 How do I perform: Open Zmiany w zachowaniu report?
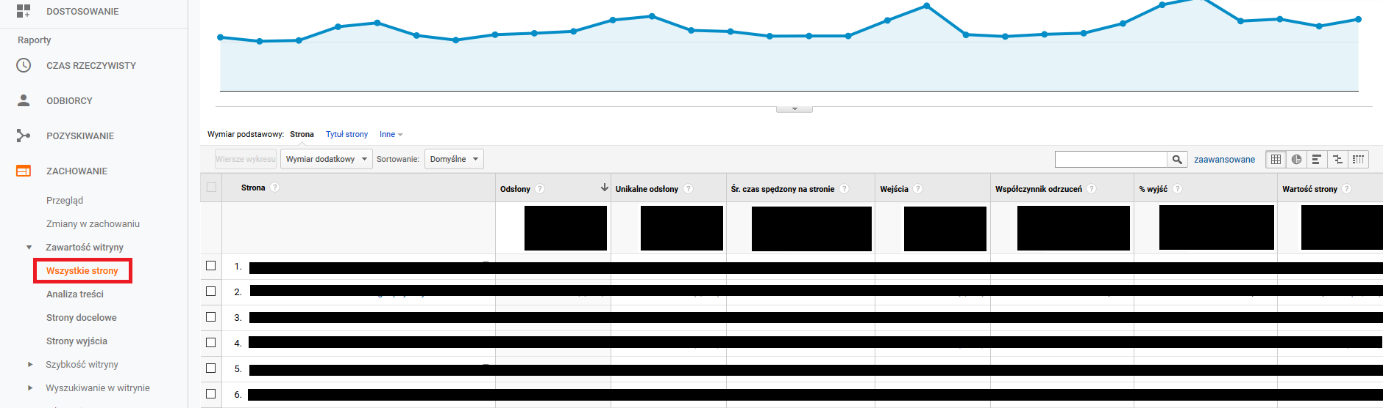point(92,224)
